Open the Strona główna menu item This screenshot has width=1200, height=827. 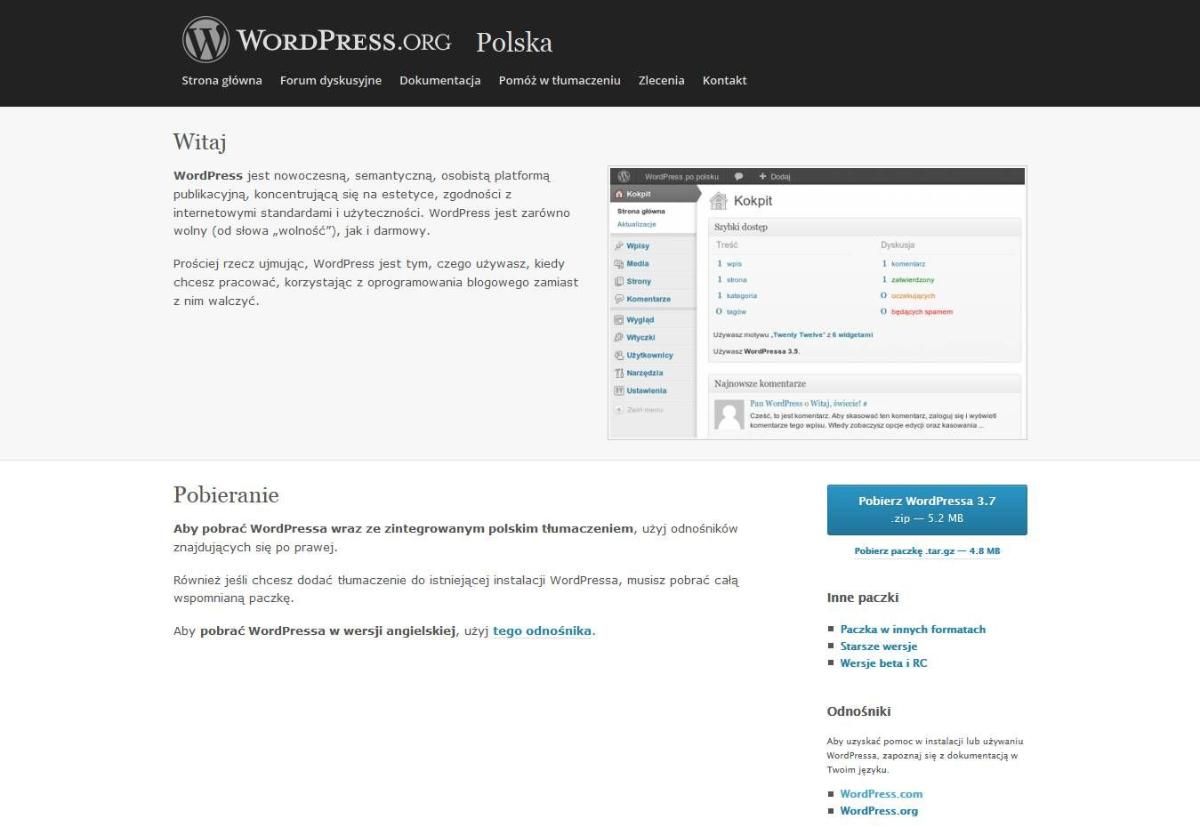(x=222, y=80)
